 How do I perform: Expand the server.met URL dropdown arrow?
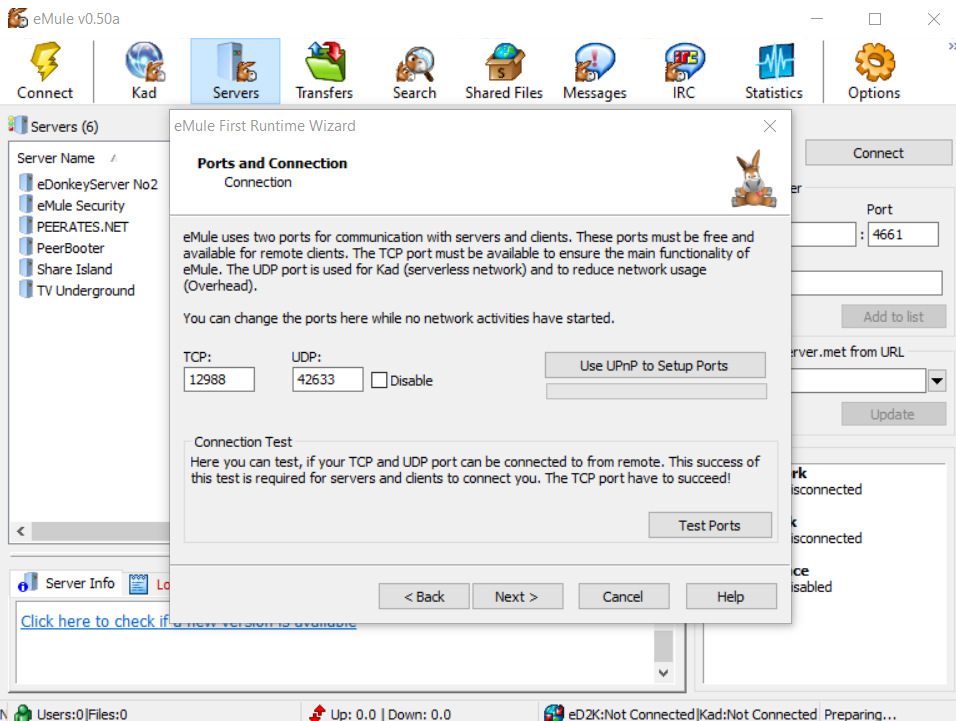click(x=937, y=380)
